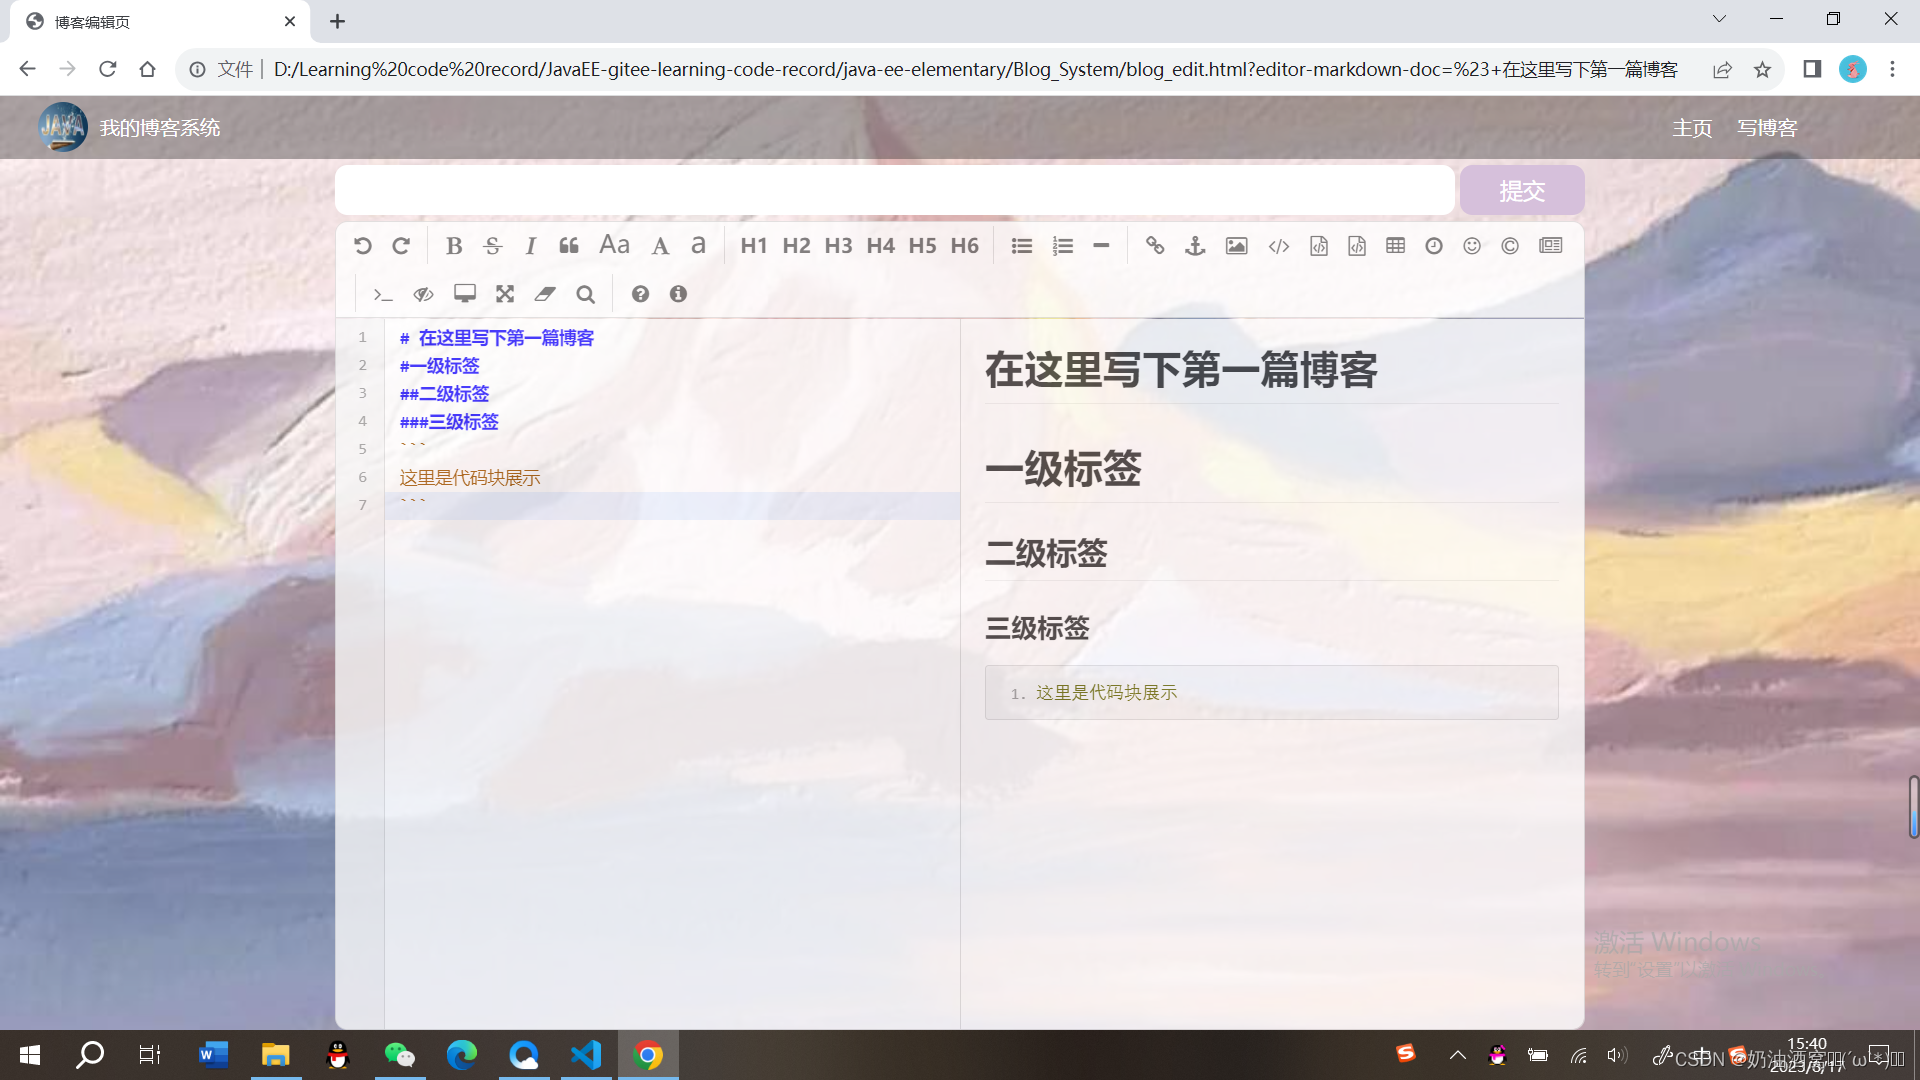
Task: Insert unordered list
Action: [1021, 246]
